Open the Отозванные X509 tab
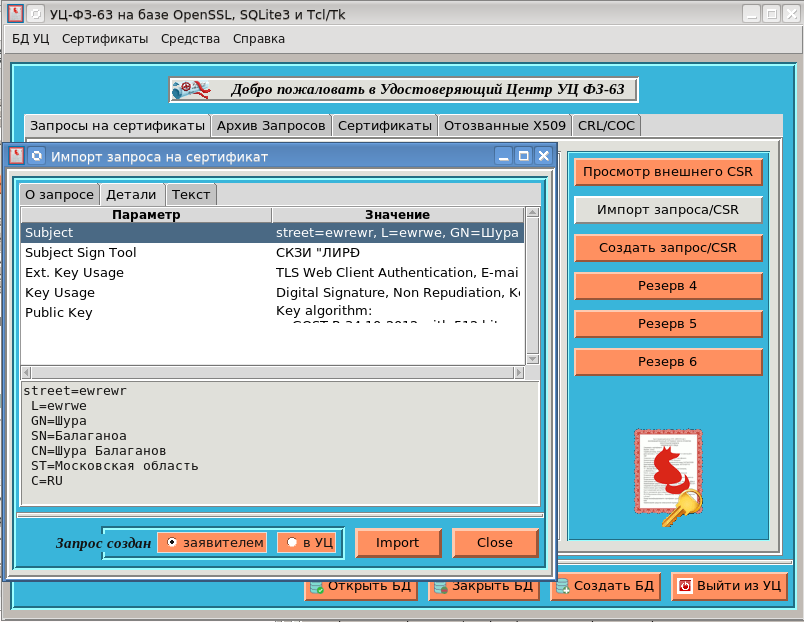 point(505,125)
